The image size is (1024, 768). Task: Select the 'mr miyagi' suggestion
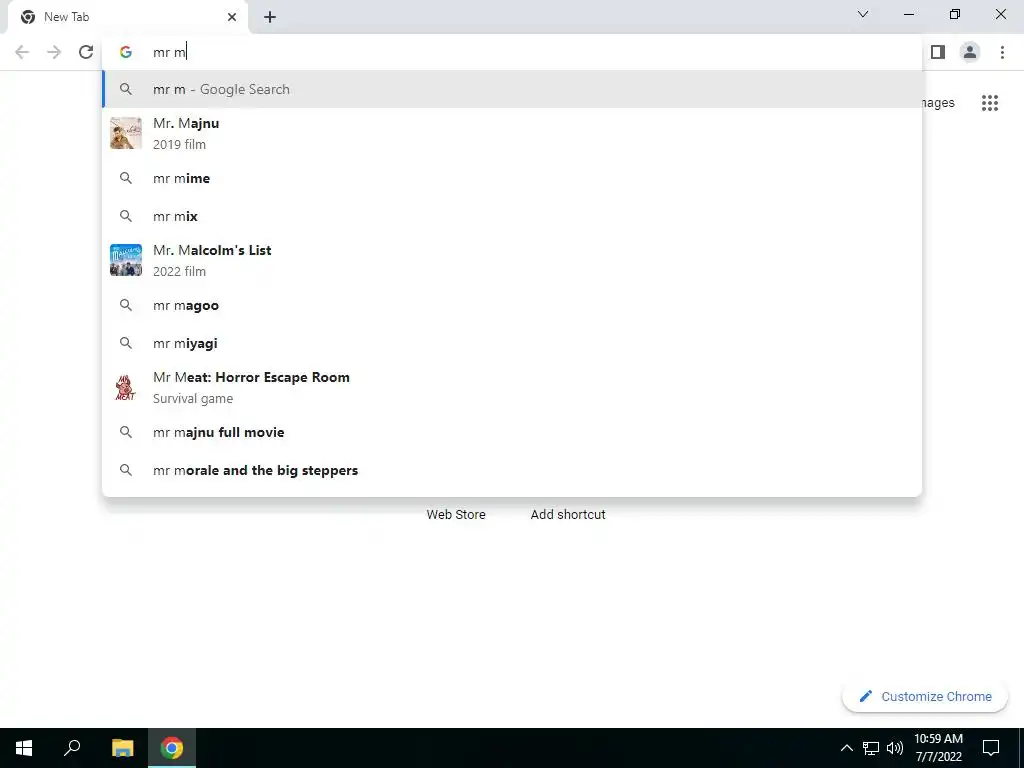pos(512,343)
